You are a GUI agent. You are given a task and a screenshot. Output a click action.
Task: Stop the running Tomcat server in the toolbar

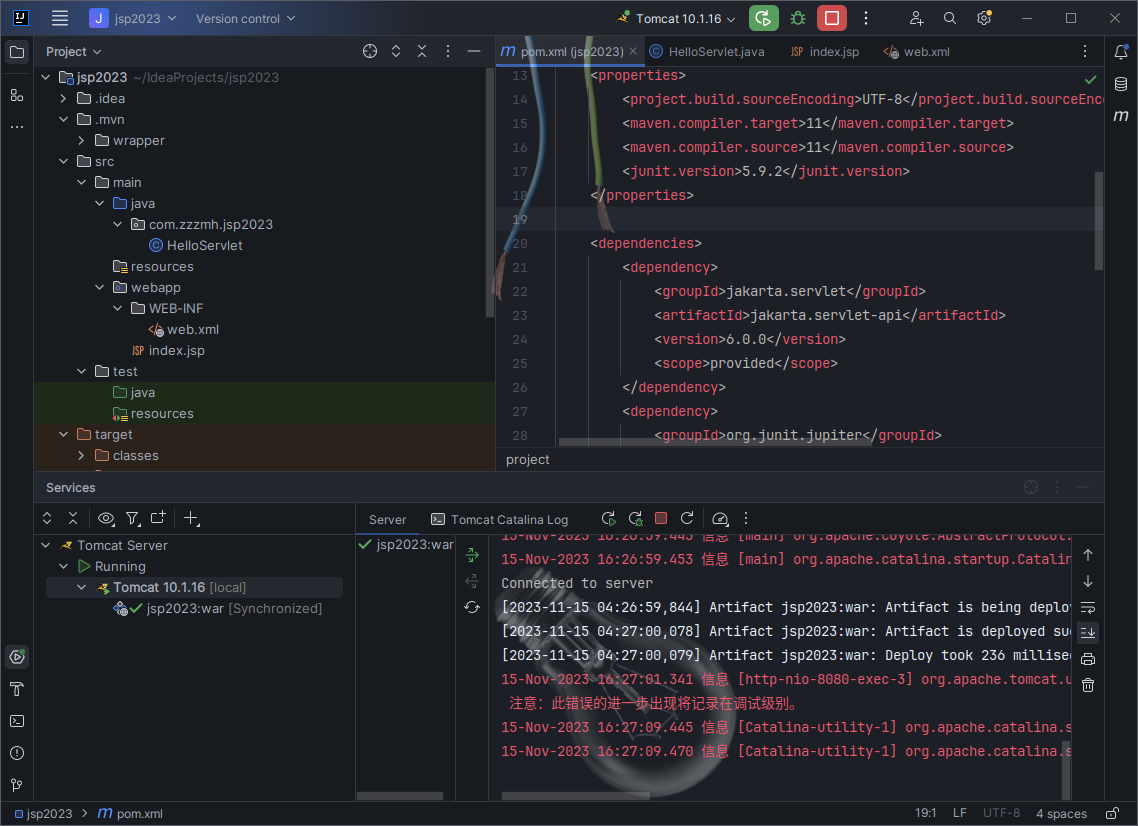pos(831,18)
